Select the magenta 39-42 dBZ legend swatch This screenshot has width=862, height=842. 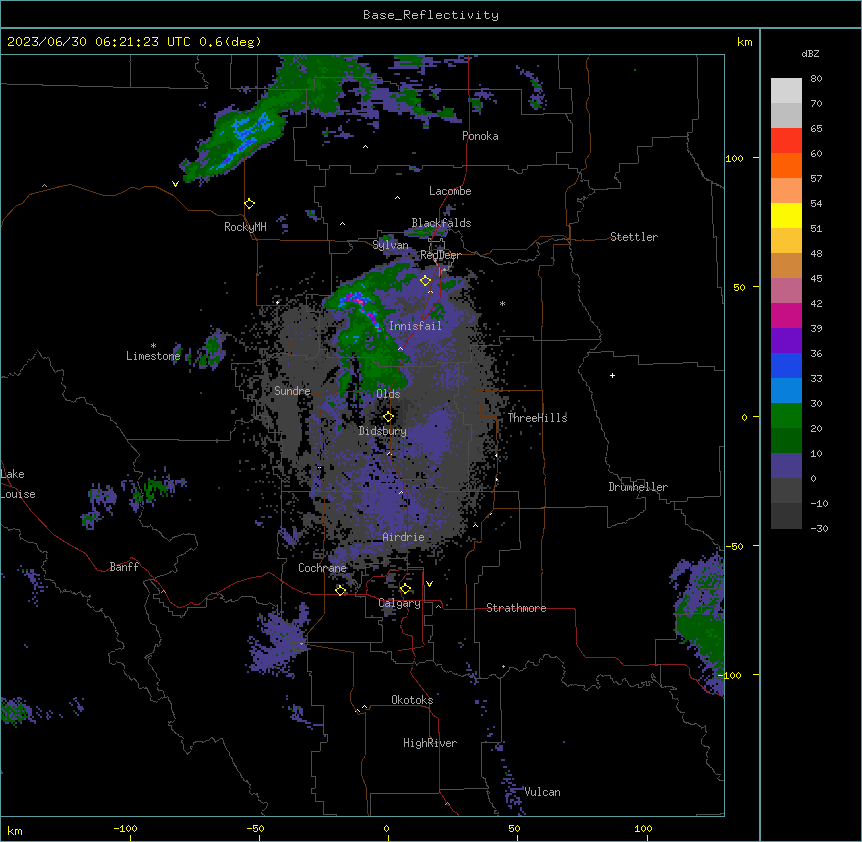tap(786, 315)
